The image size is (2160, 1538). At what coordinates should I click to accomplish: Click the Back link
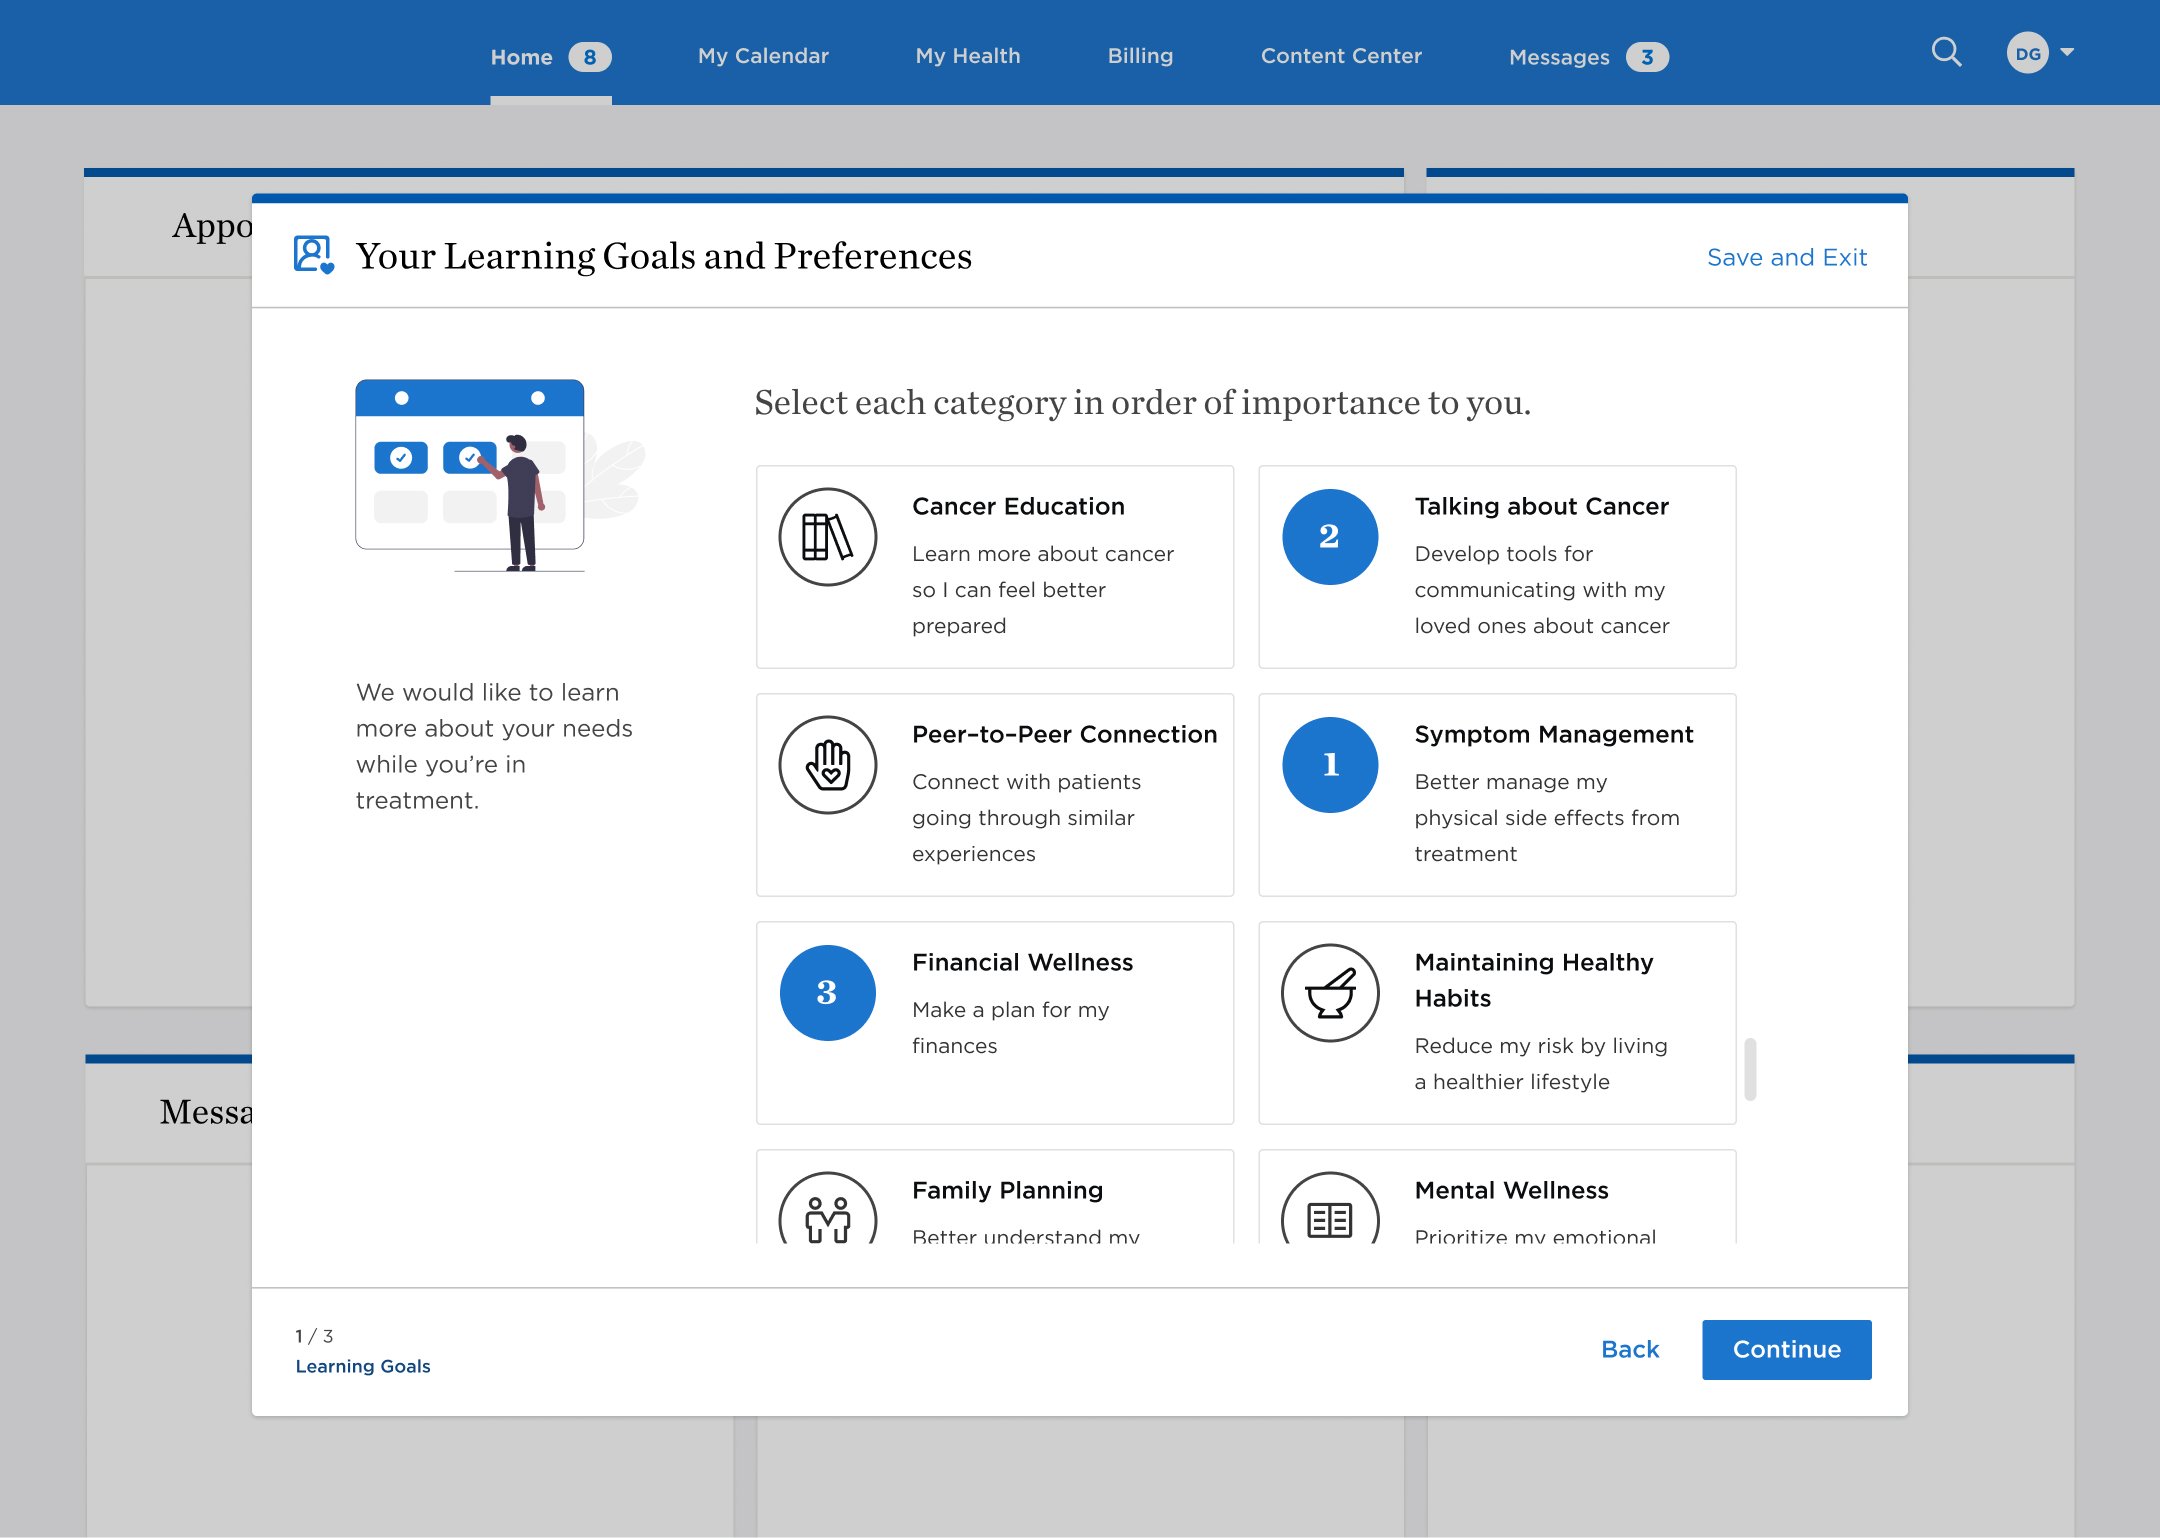coord(1629,1349)
